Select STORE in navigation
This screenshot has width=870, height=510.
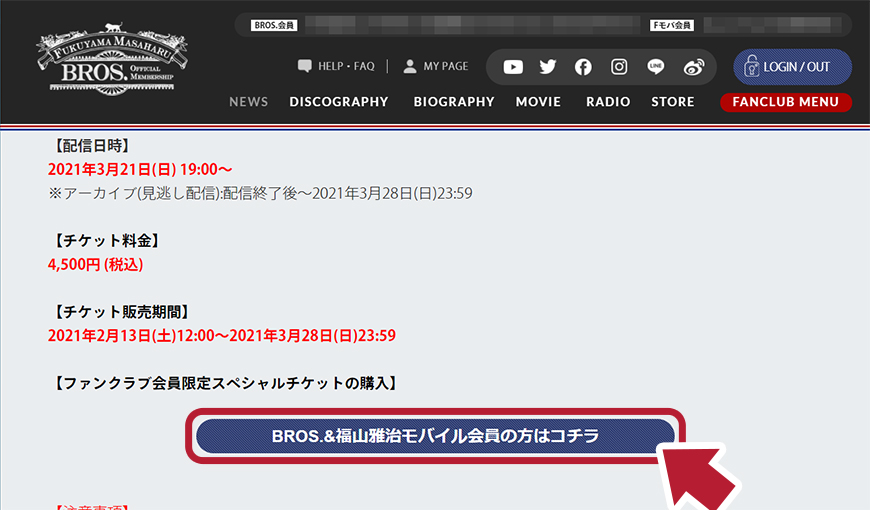673,102
